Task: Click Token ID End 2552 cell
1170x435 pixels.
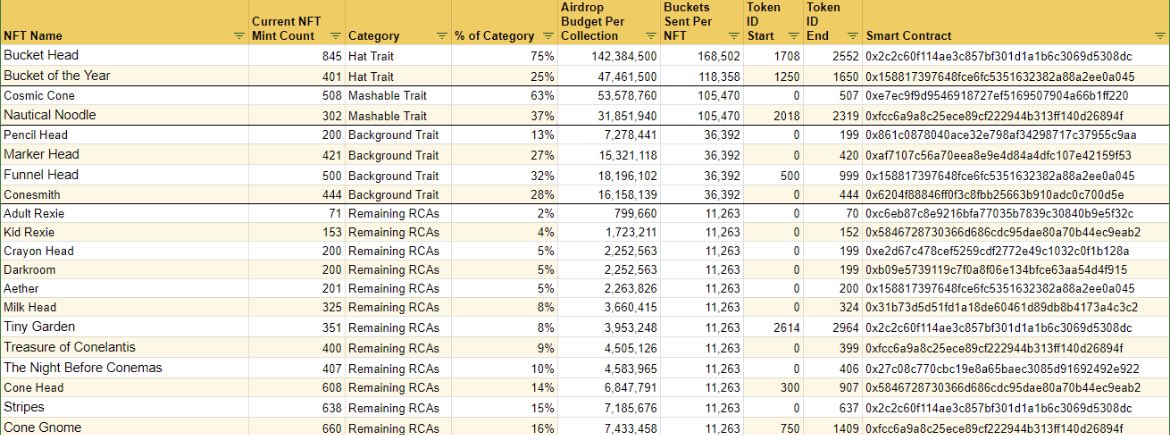Action: click(x=833, y=56)
